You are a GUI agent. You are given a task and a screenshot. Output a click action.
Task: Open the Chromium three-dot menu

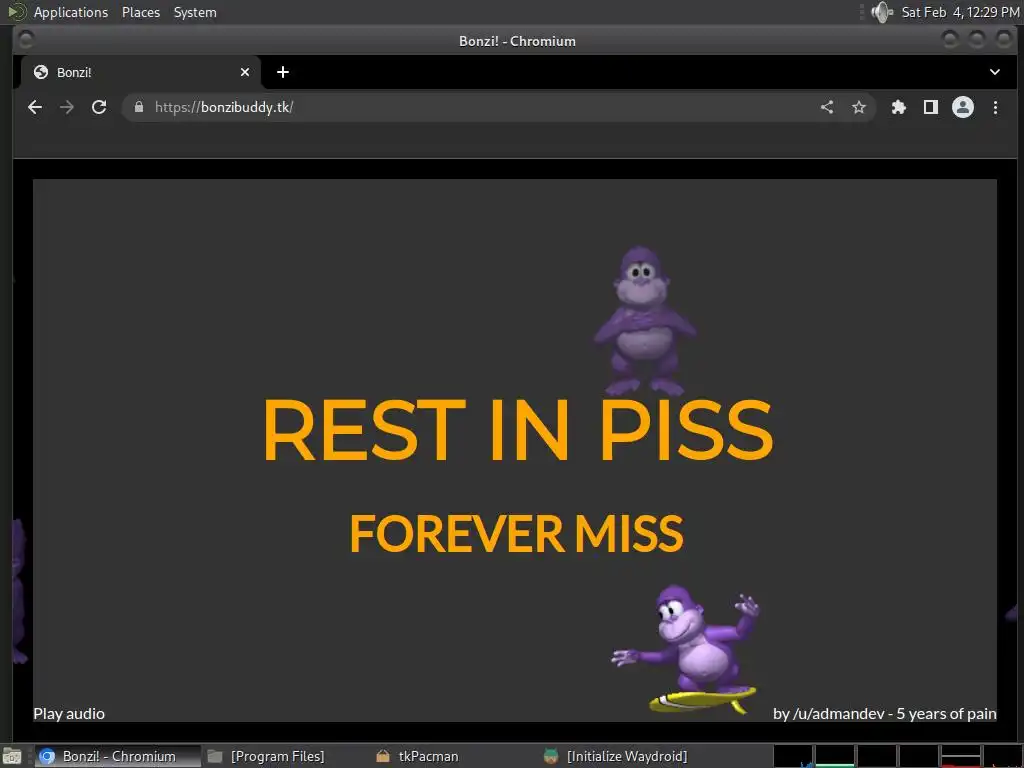995,107
